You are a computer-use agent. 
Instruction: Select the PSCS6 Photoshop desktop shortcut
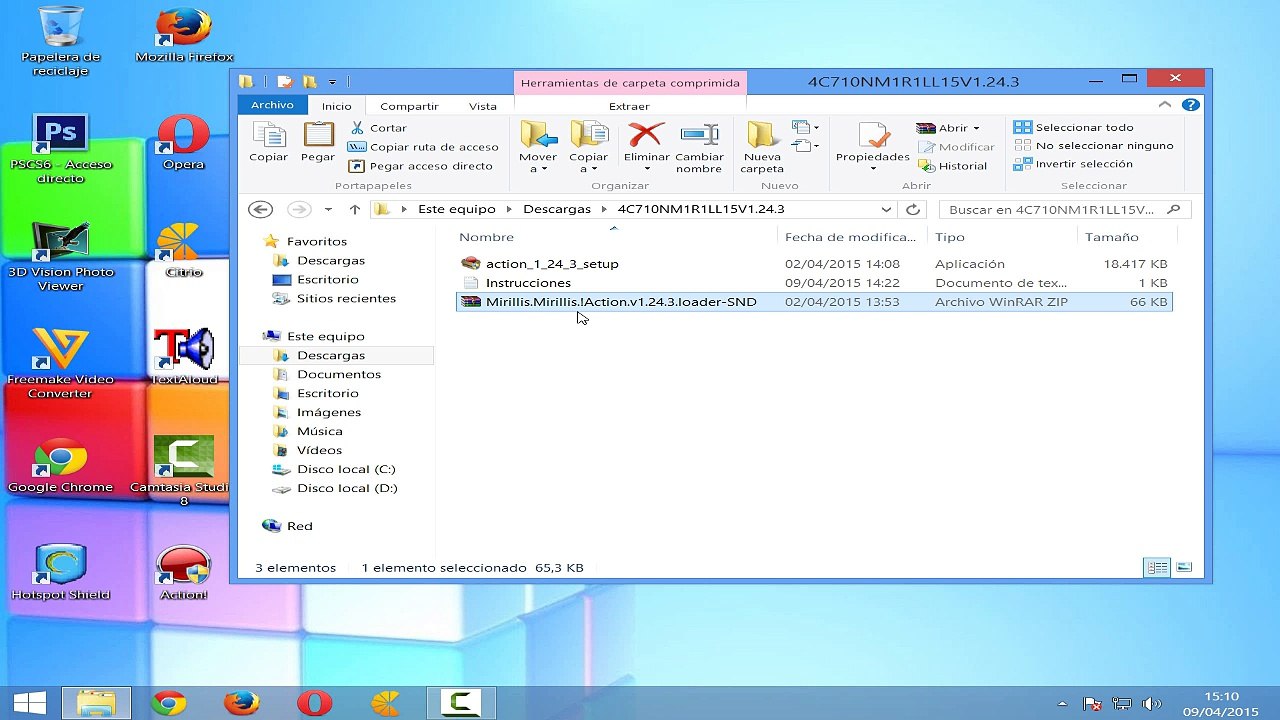coord(61,149)
